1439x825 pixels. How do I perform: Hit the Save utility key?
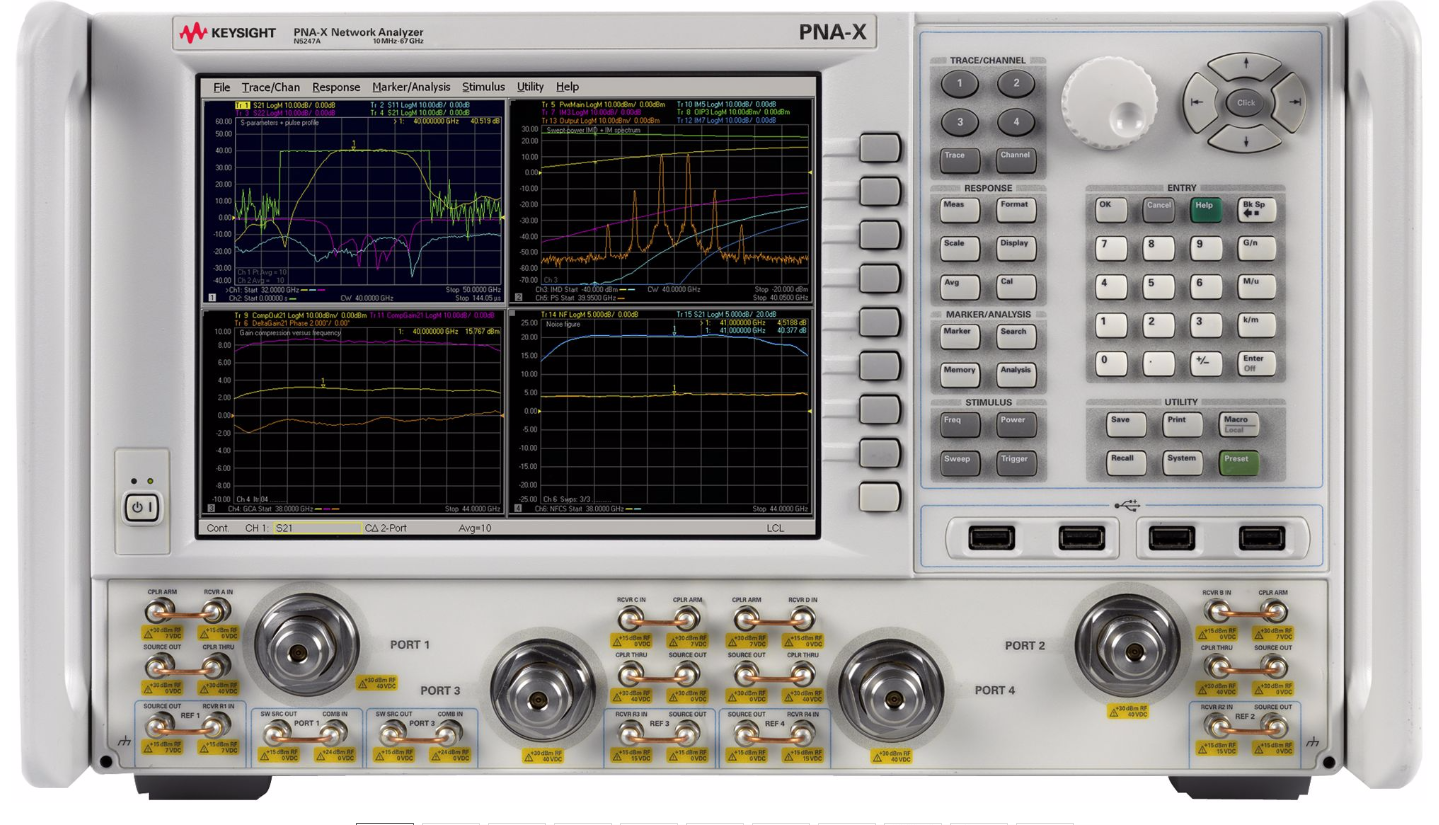click(x=1126, y=425)
